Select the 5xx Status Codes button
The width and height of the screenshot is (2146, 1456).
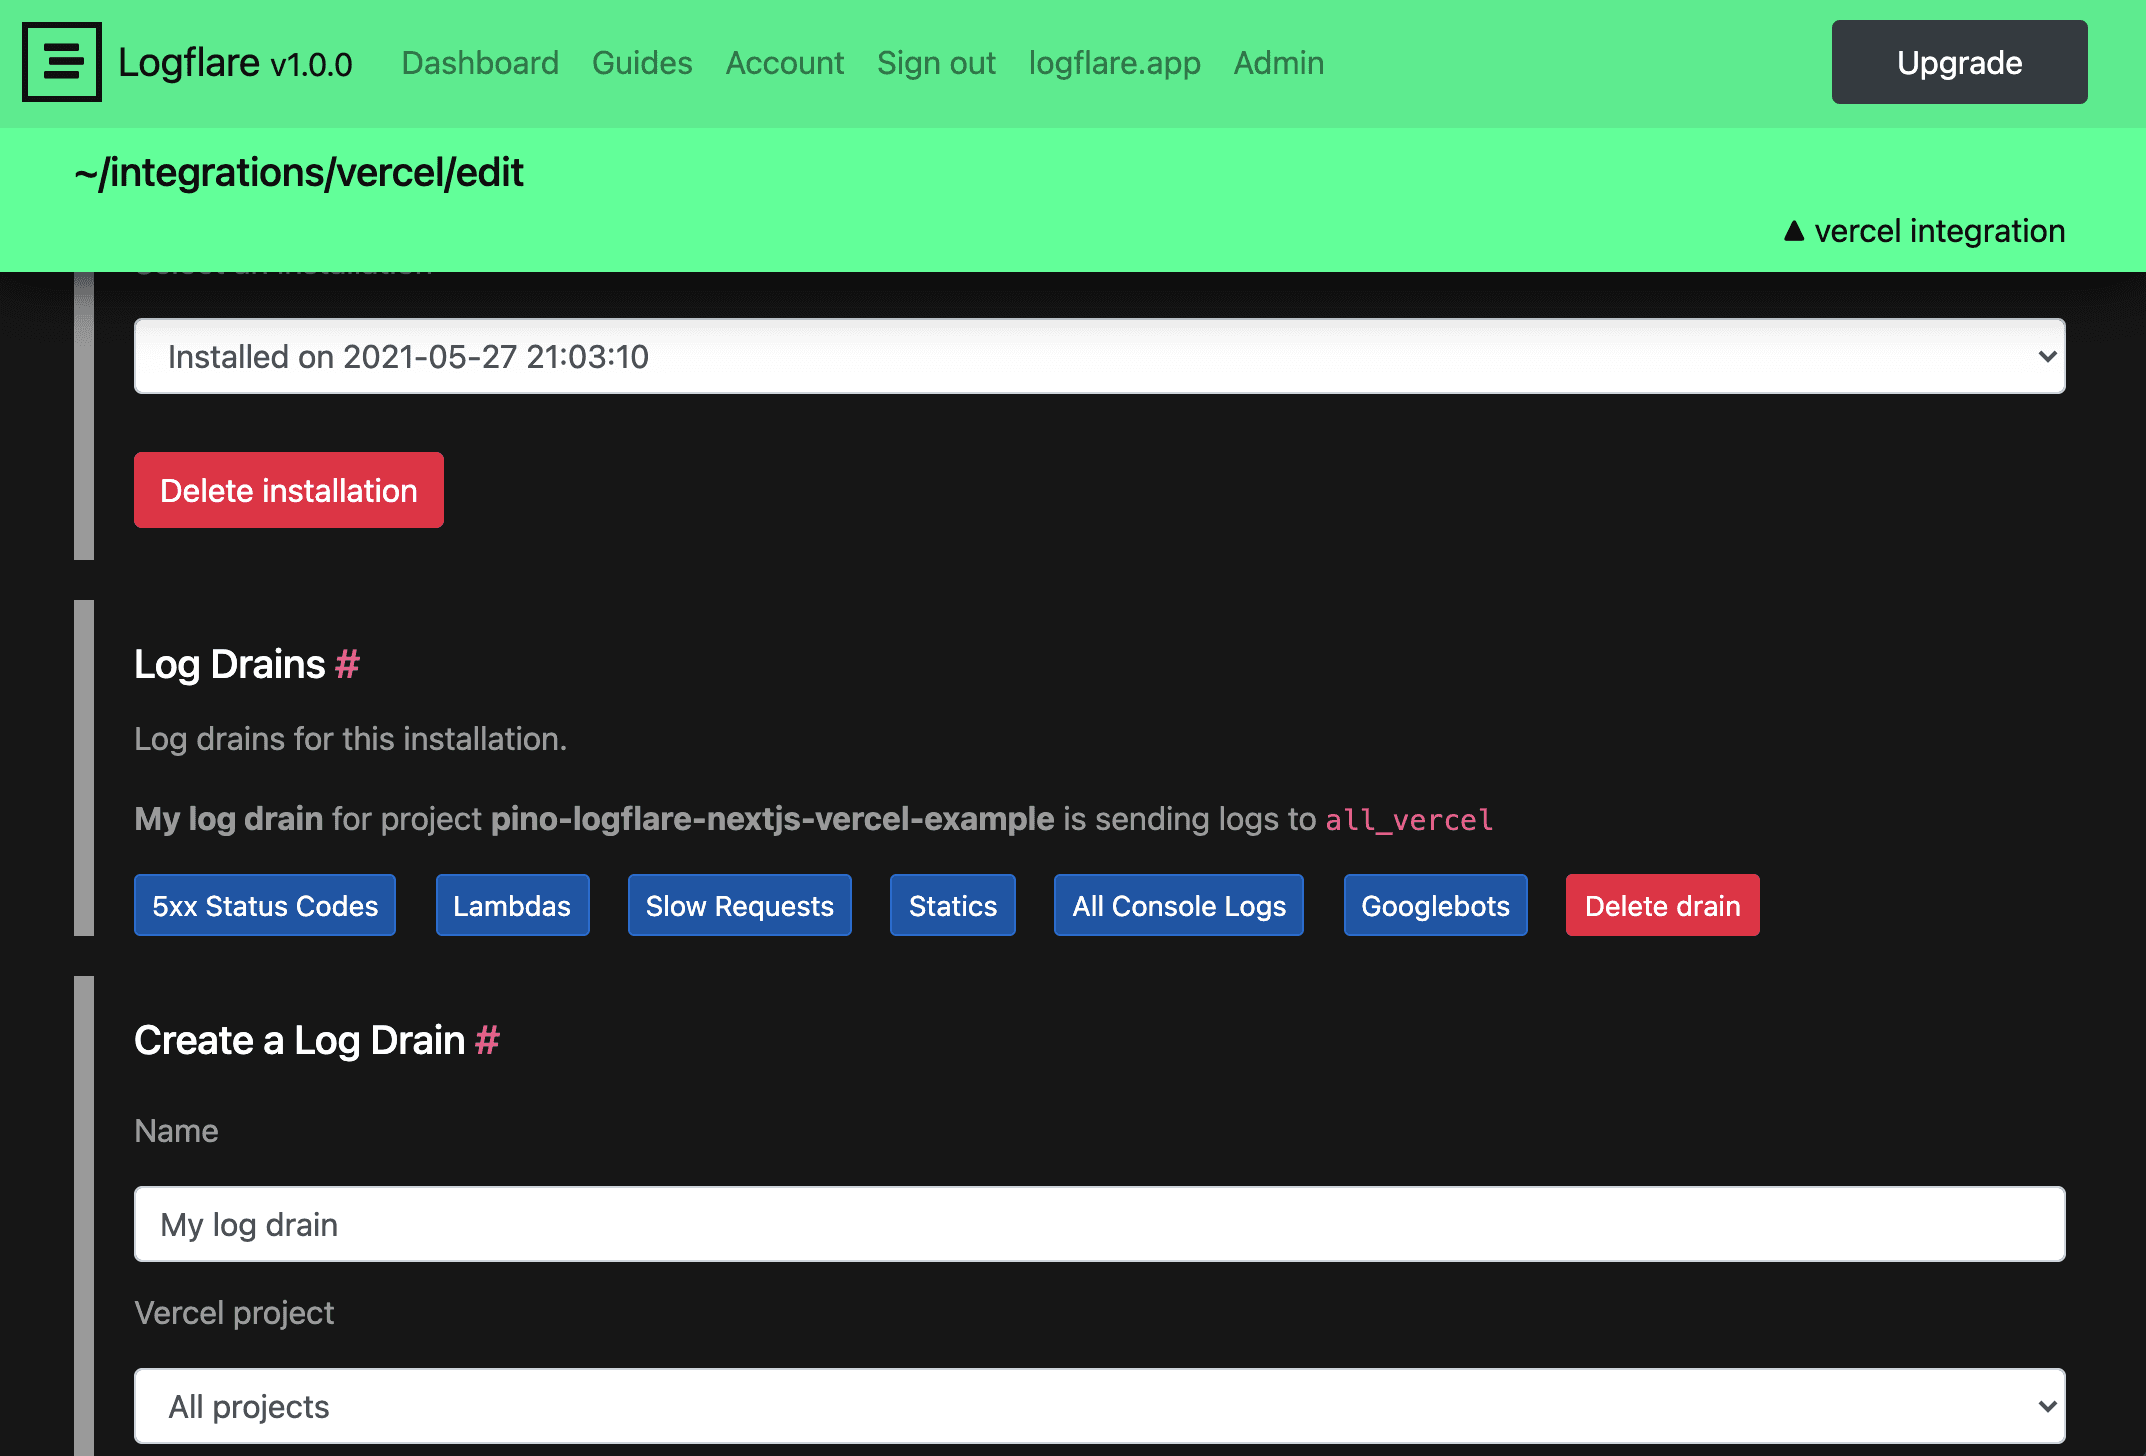click(x=265, y=905)
